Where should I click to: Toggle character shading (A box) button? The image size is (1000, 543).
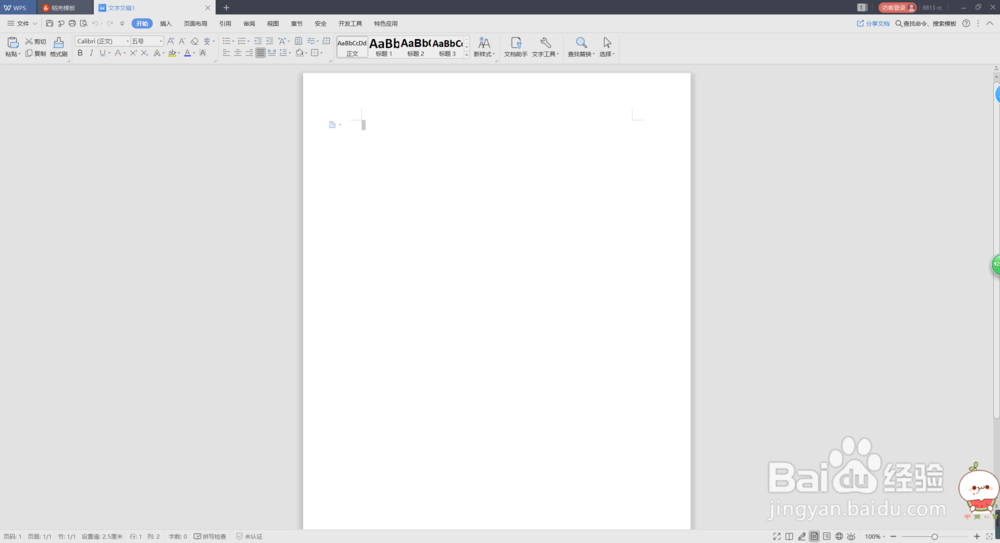point(203,53)
